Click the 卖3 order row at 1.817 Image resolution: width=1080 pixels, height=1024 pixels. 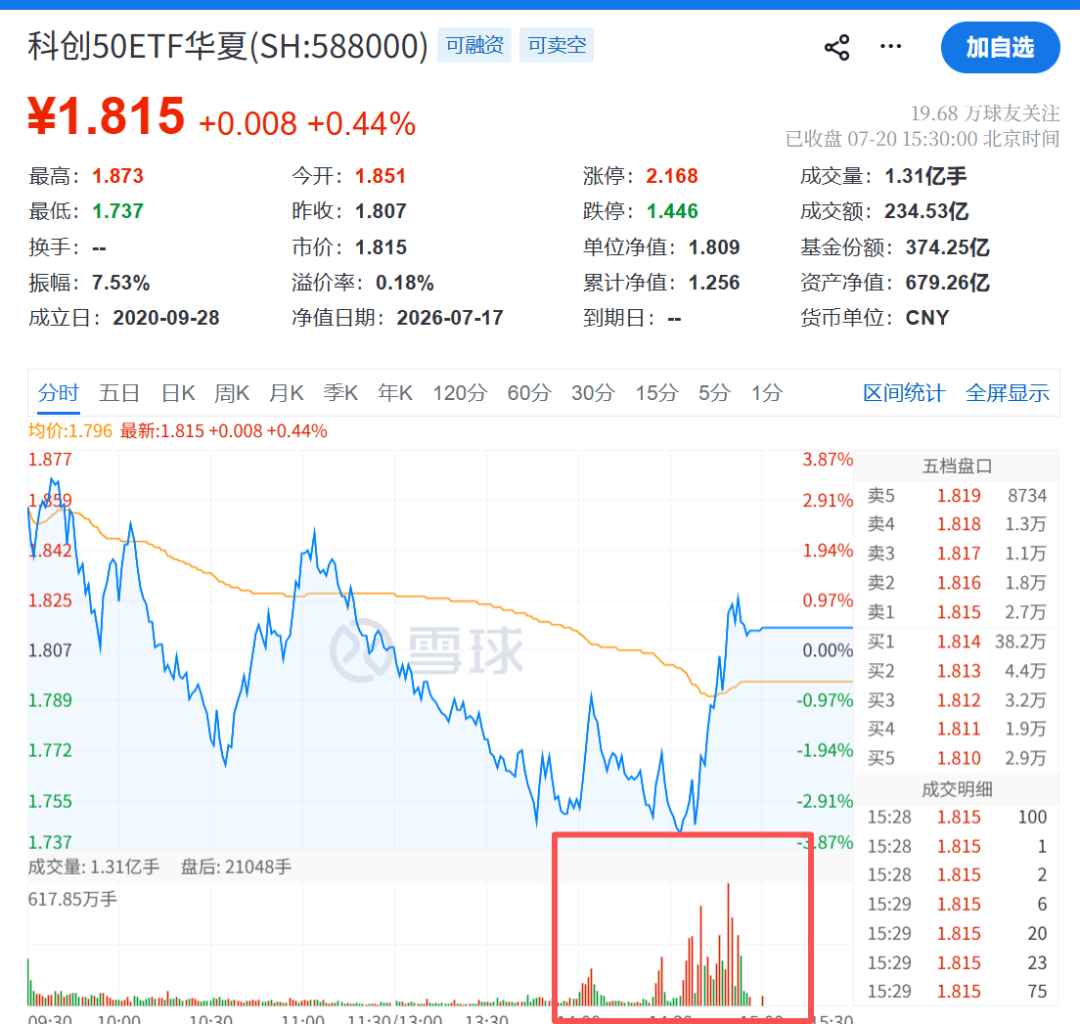tap(957, 554)
